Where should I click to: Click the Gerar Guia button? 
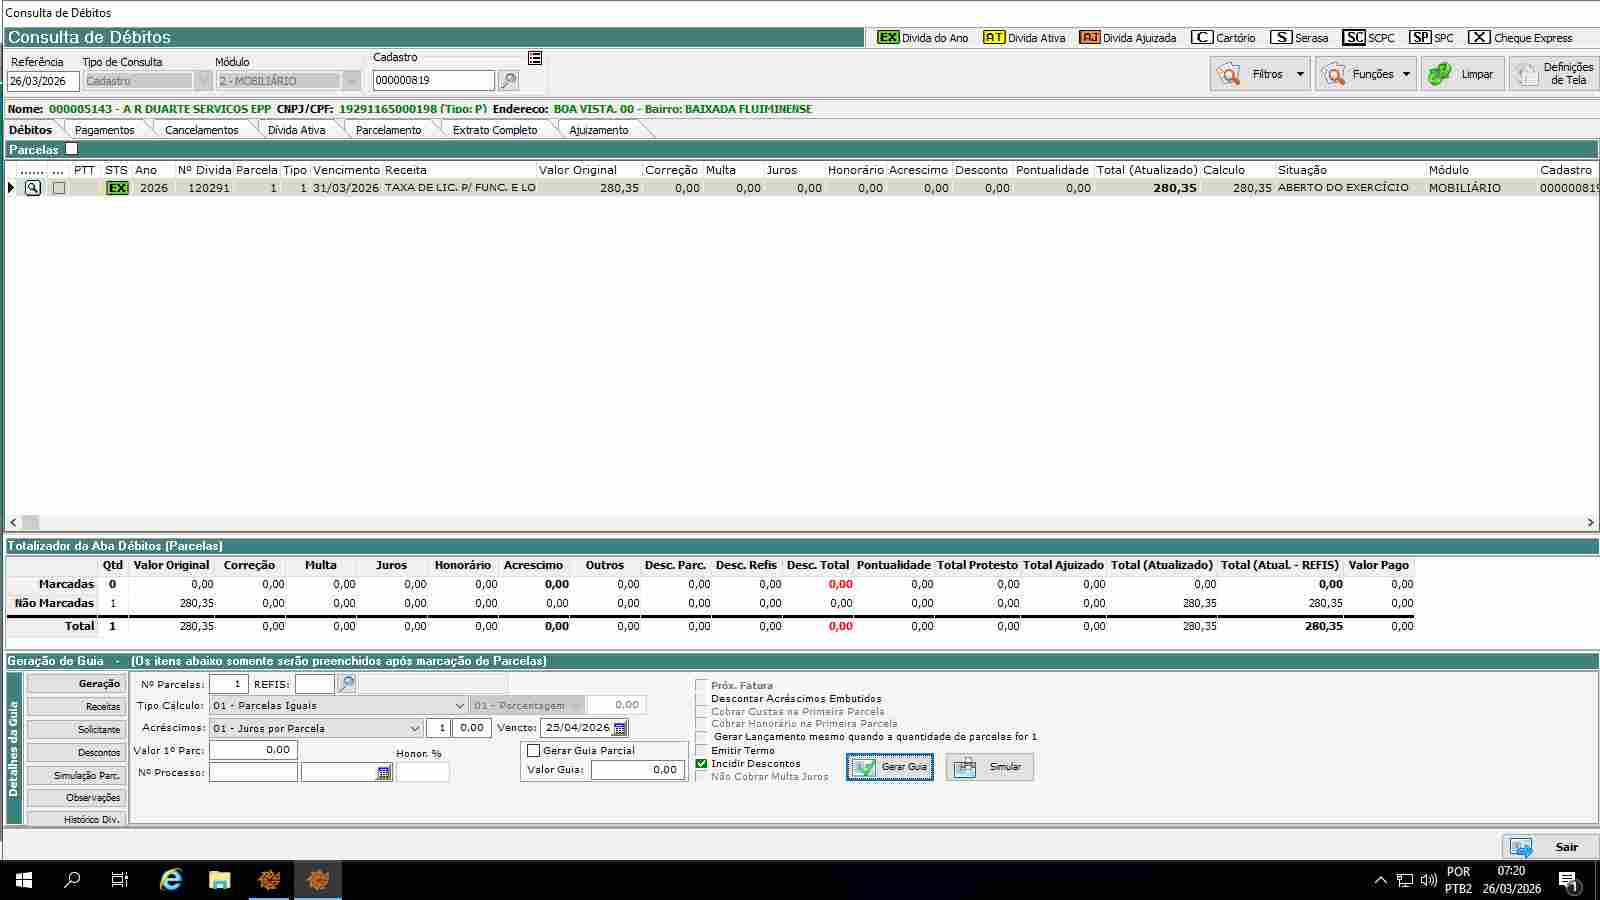click(x=889, y=767)
